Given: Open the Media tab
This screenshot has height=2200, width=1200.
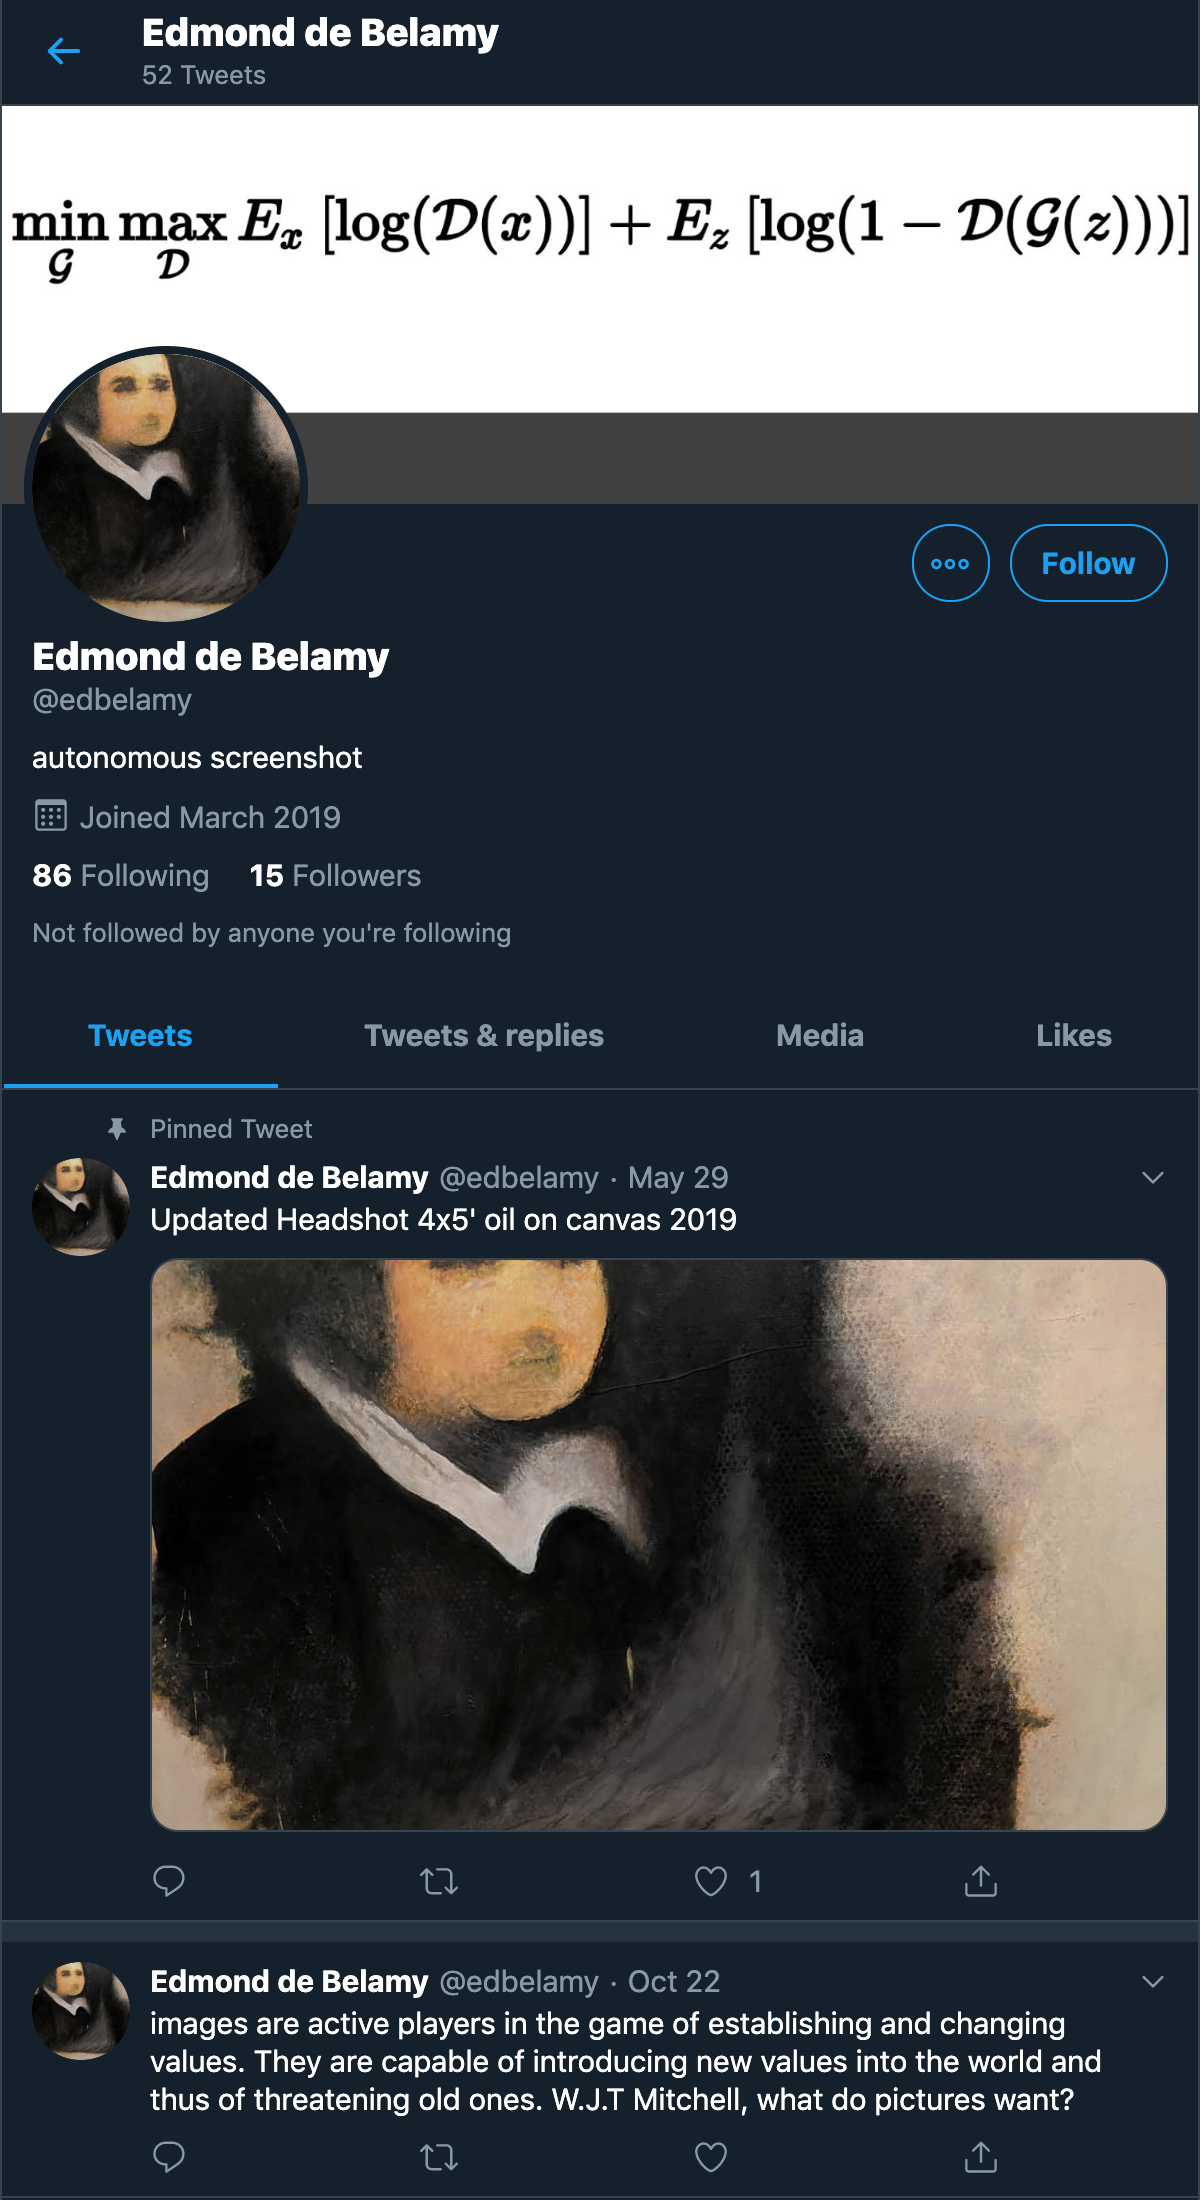Looking at the screenshot, I should (x=820, y=1035).
